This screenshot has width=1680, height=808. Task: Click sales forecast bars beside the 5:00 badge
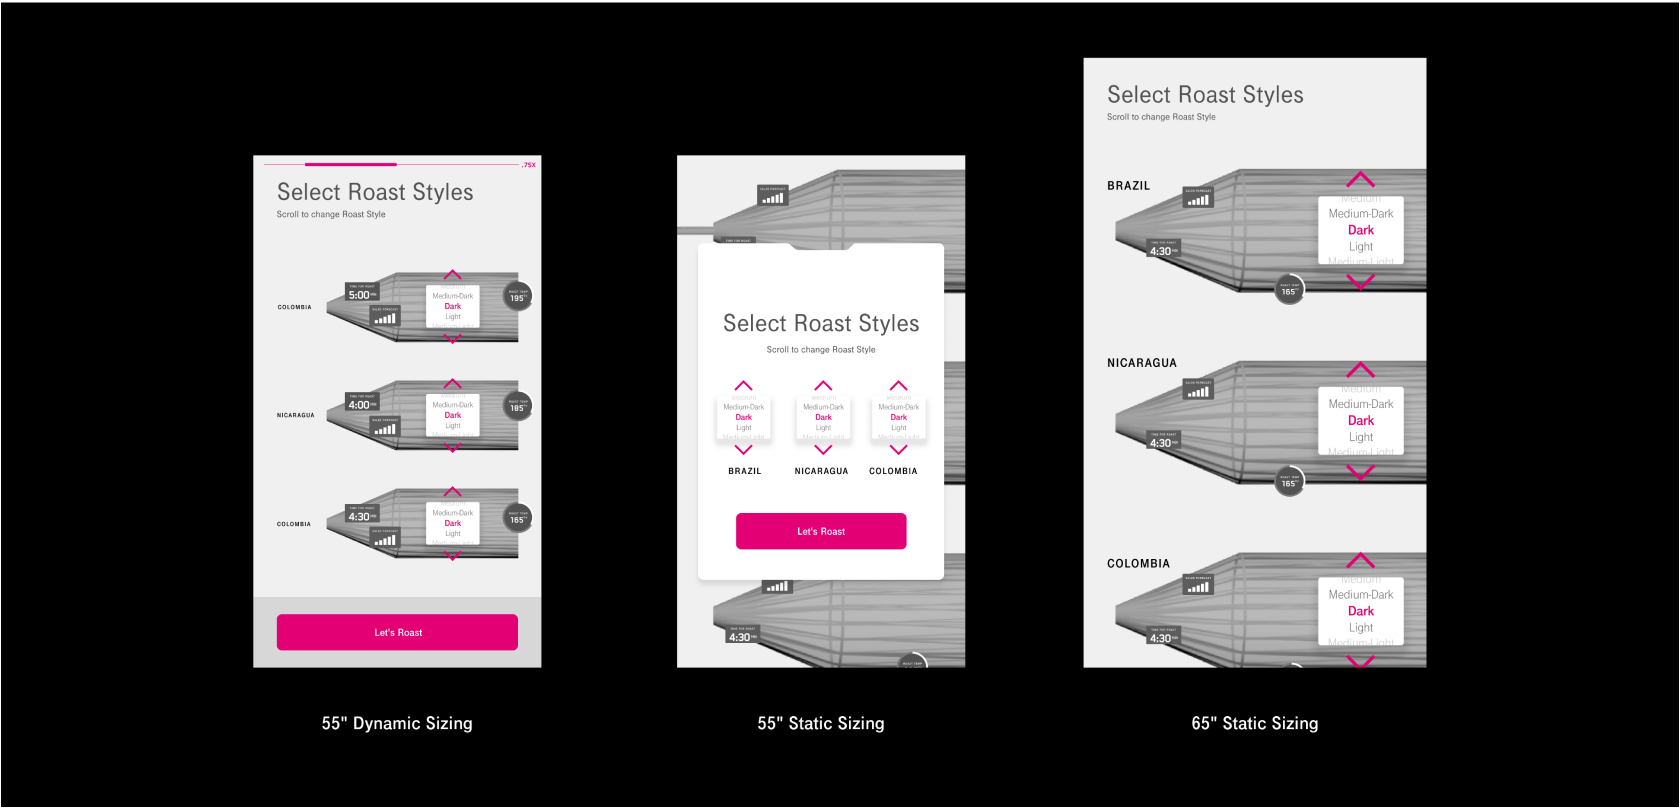385,318
